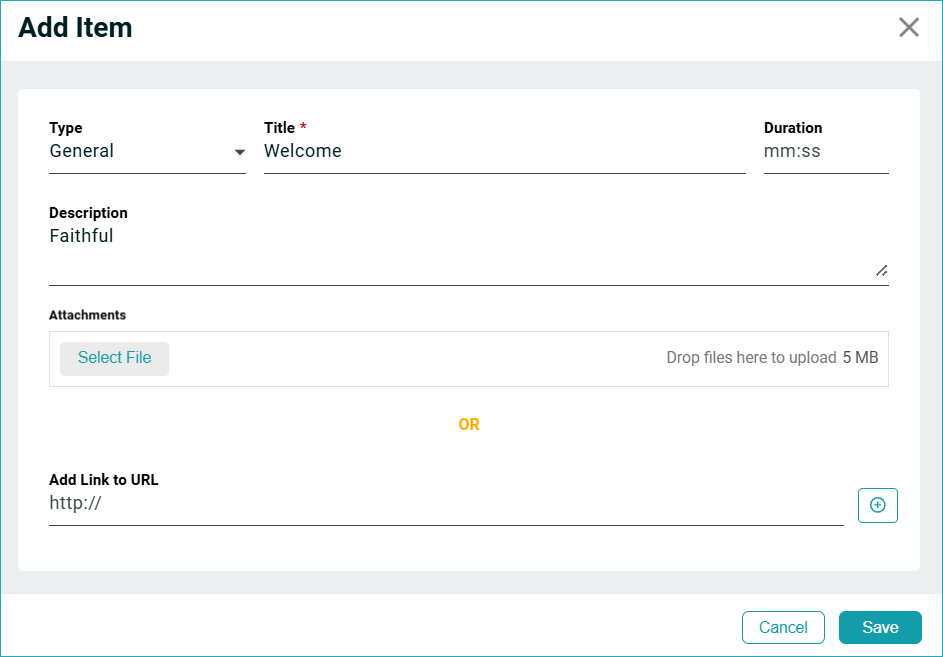Click the Description resize handle
The image size is (943, 657).
881,270
